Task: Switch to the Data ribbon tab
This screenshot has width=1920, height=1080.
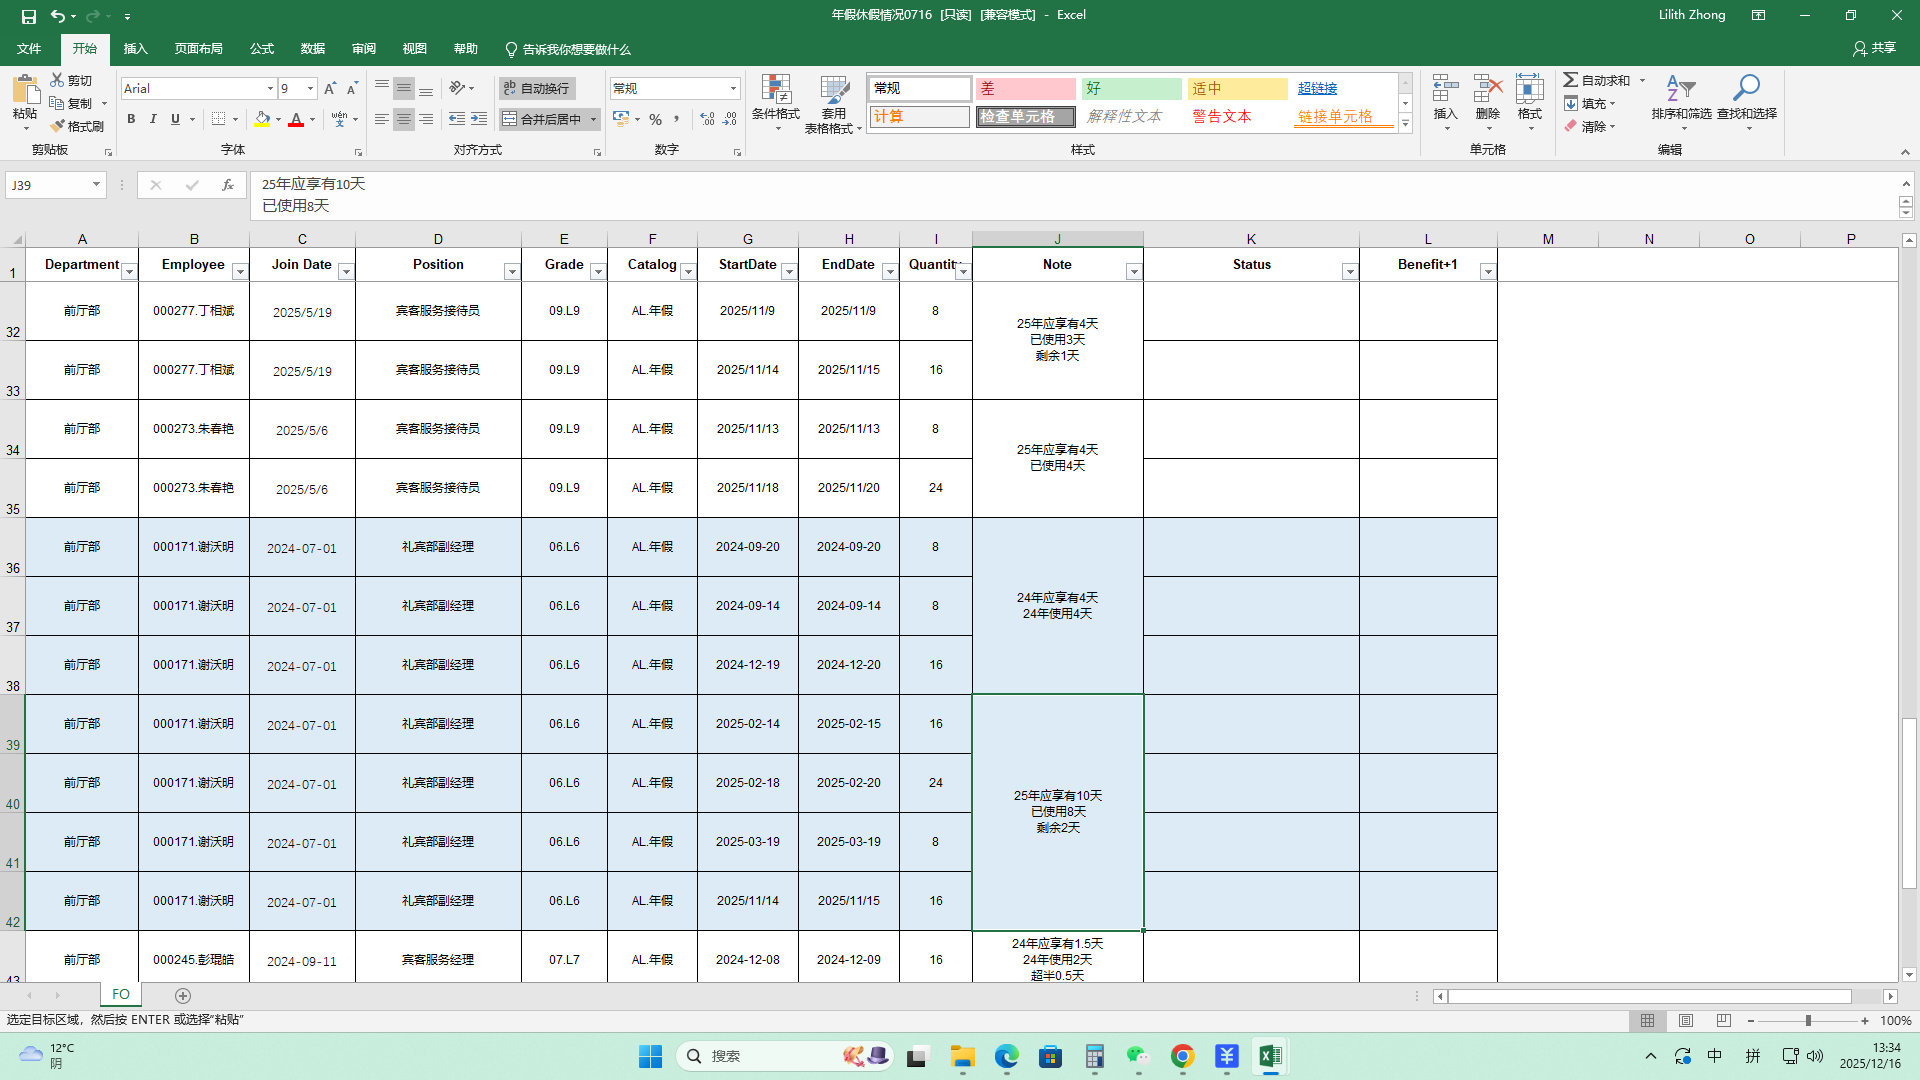Action: [313, 49]
